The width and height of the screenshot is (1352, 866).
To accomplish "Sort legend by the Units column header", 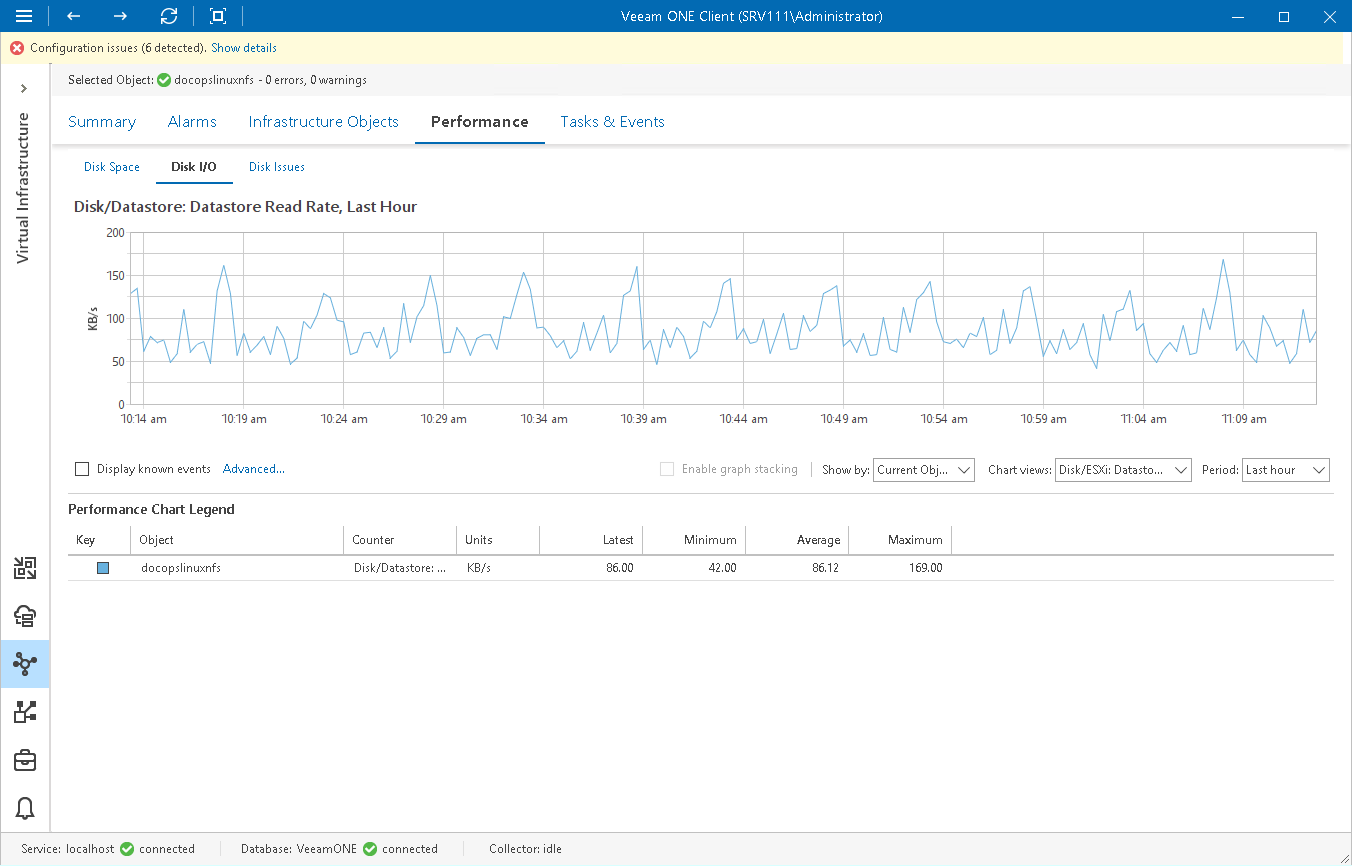I will click(x=498, y=540).
